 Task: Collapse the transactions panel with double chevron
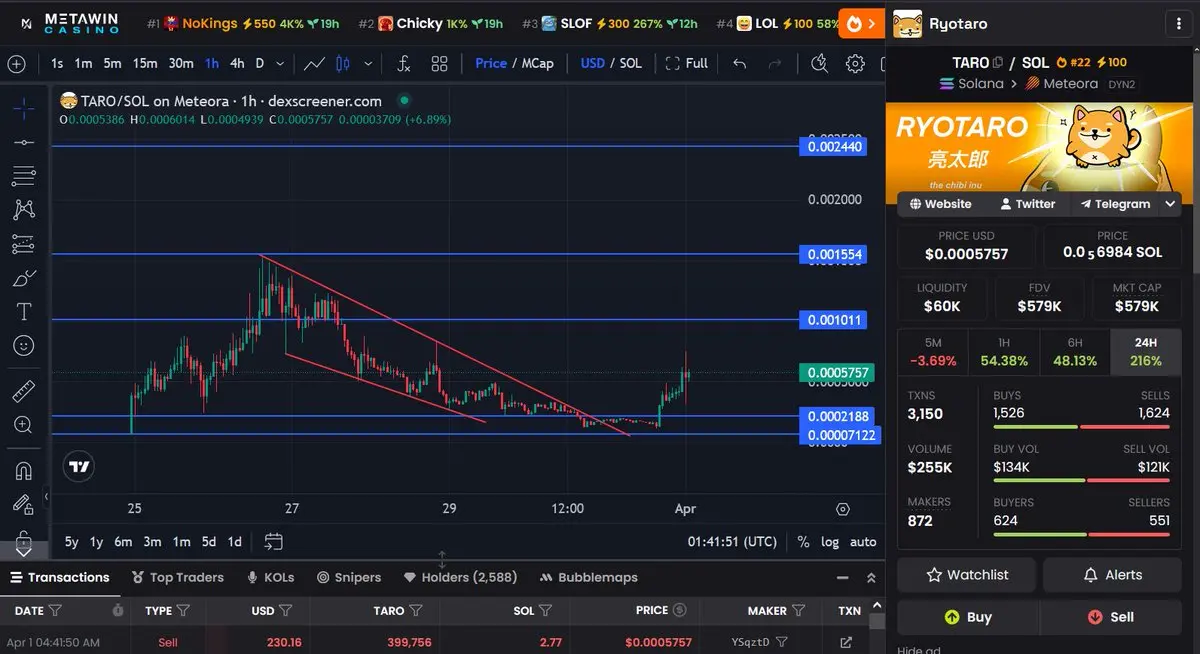point(871,578)
